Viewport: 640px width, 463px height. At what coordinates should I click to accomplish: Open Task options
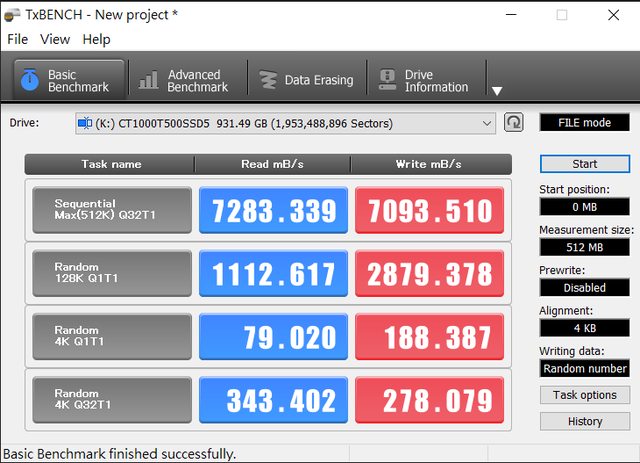(x=584, y=395)
